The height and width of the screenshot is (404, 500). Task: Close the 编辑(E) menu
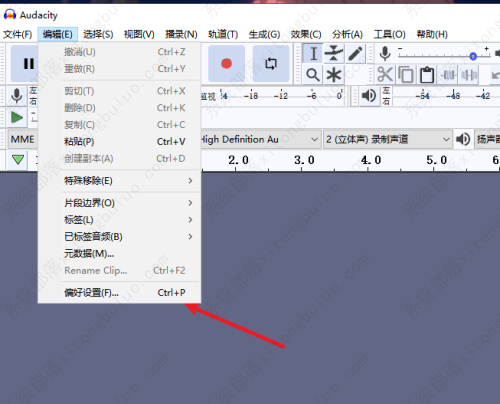click(58, 34)
